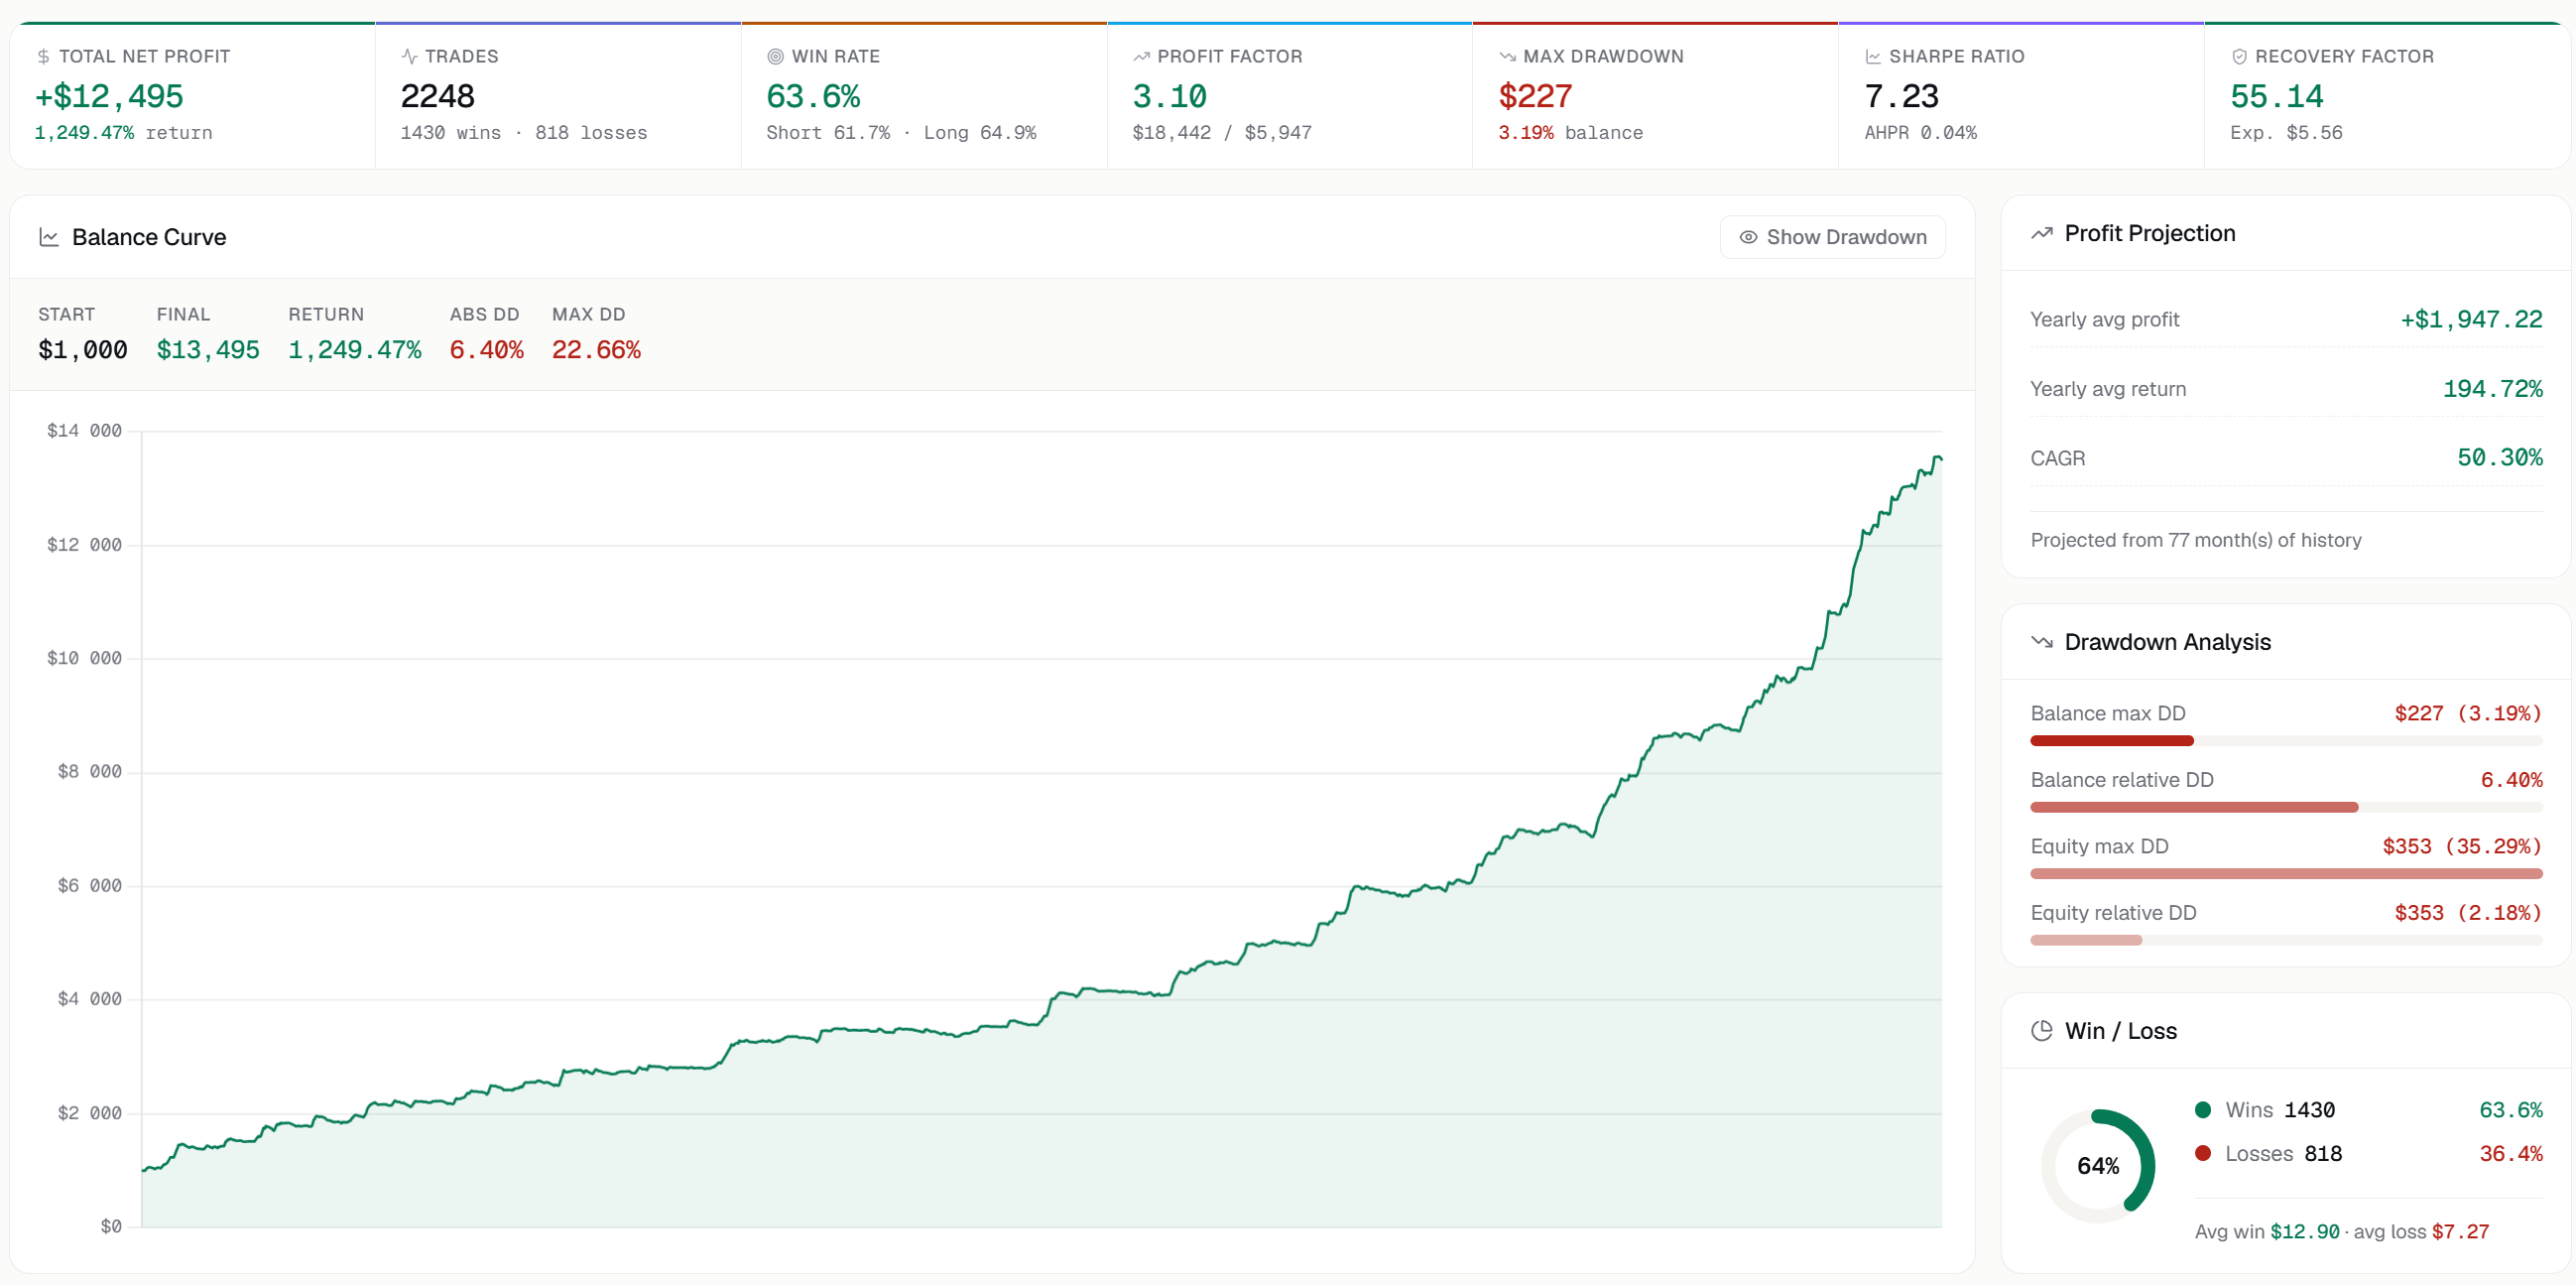Image resolution: width=2576 pixels, height=1285 pixels.
Task: Click the target icon beside Win Rate
Action: (x=775, y=57)
